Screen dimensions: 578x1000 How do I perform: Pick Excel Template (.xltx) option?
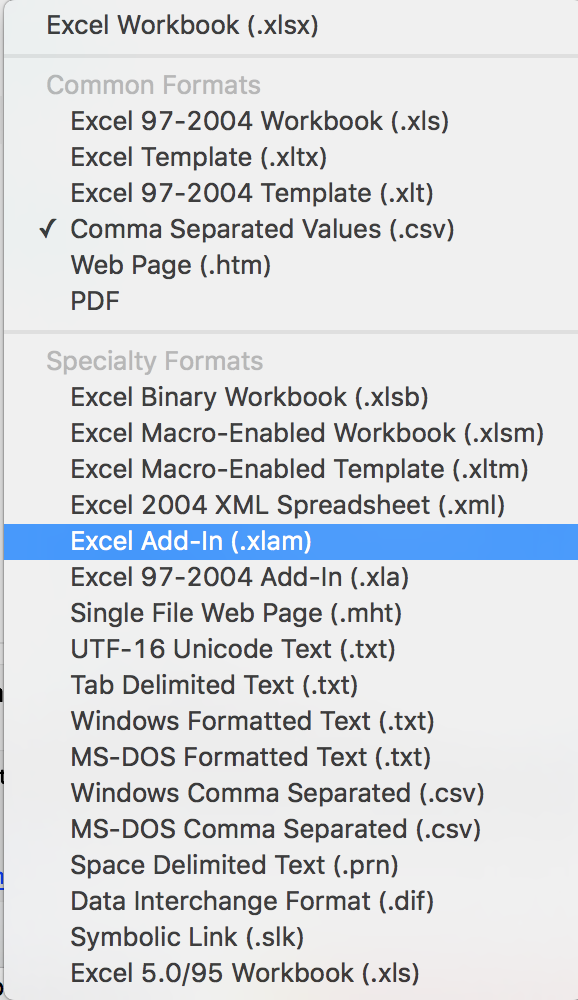[x=291, y=157]
